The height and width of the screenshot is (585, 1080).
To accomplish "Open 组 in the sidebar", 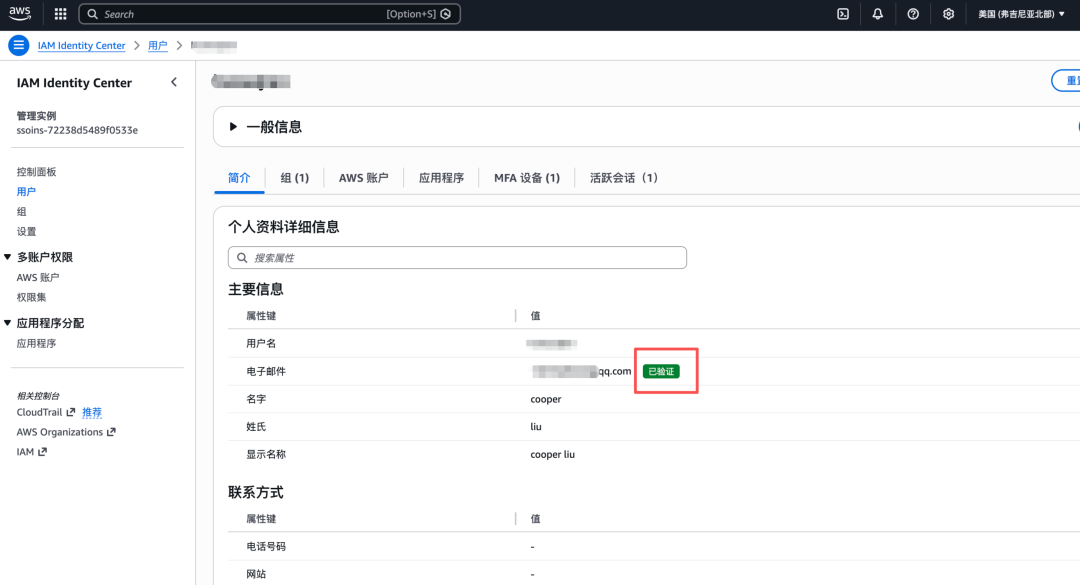I will click(21, 212).
